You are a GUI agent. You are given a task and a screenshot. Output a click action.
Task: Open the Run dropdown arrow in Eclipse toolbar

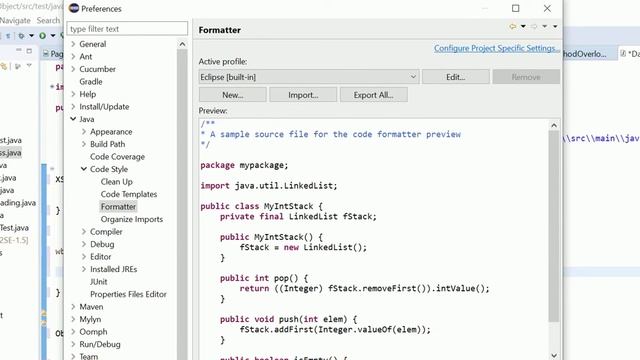[53, 36]
